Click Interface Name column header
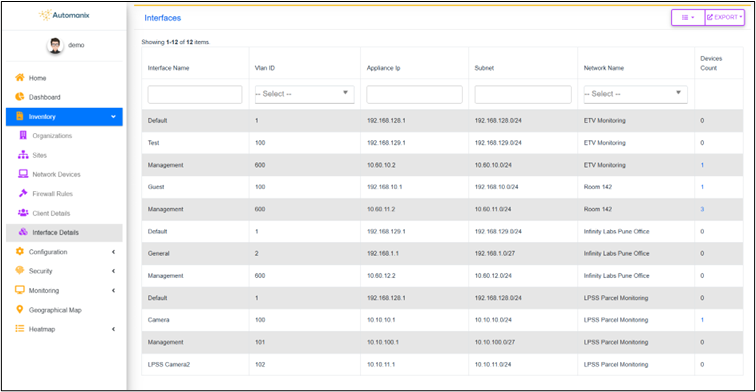 [168, 68]
